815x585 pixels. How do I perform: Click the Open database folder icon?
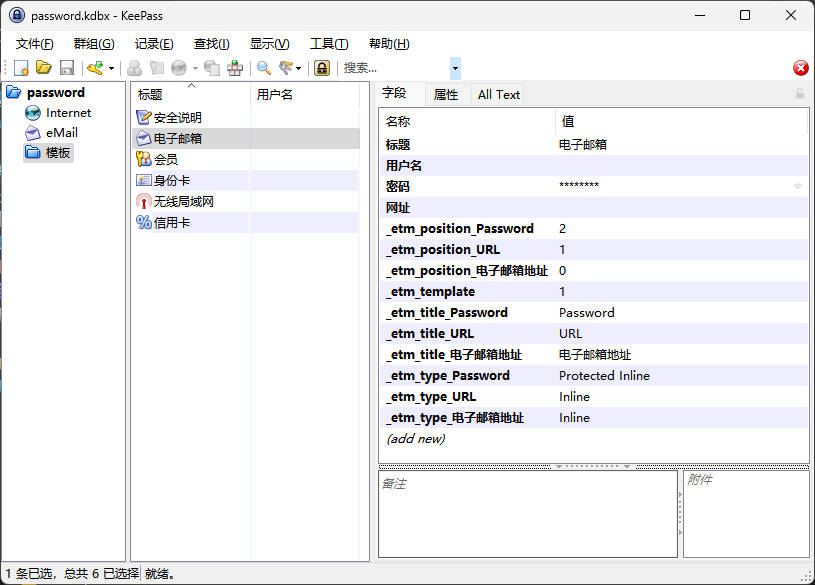[x=44, y=68]
